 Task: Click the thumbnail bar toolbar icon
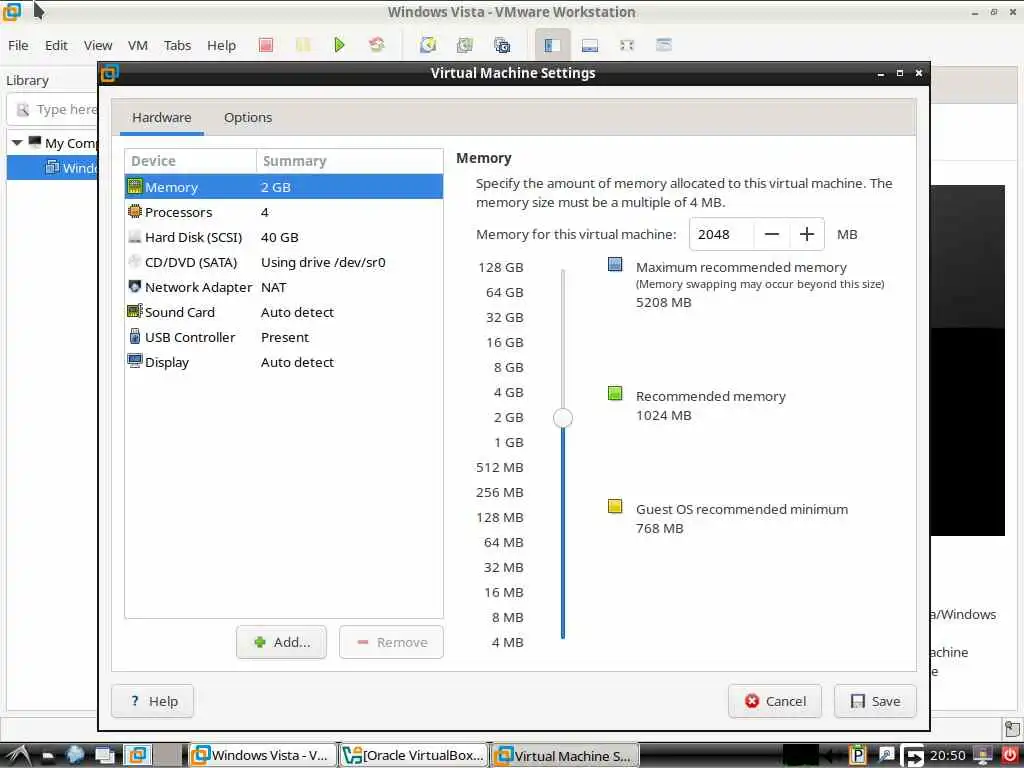click(x=590, y=45)
